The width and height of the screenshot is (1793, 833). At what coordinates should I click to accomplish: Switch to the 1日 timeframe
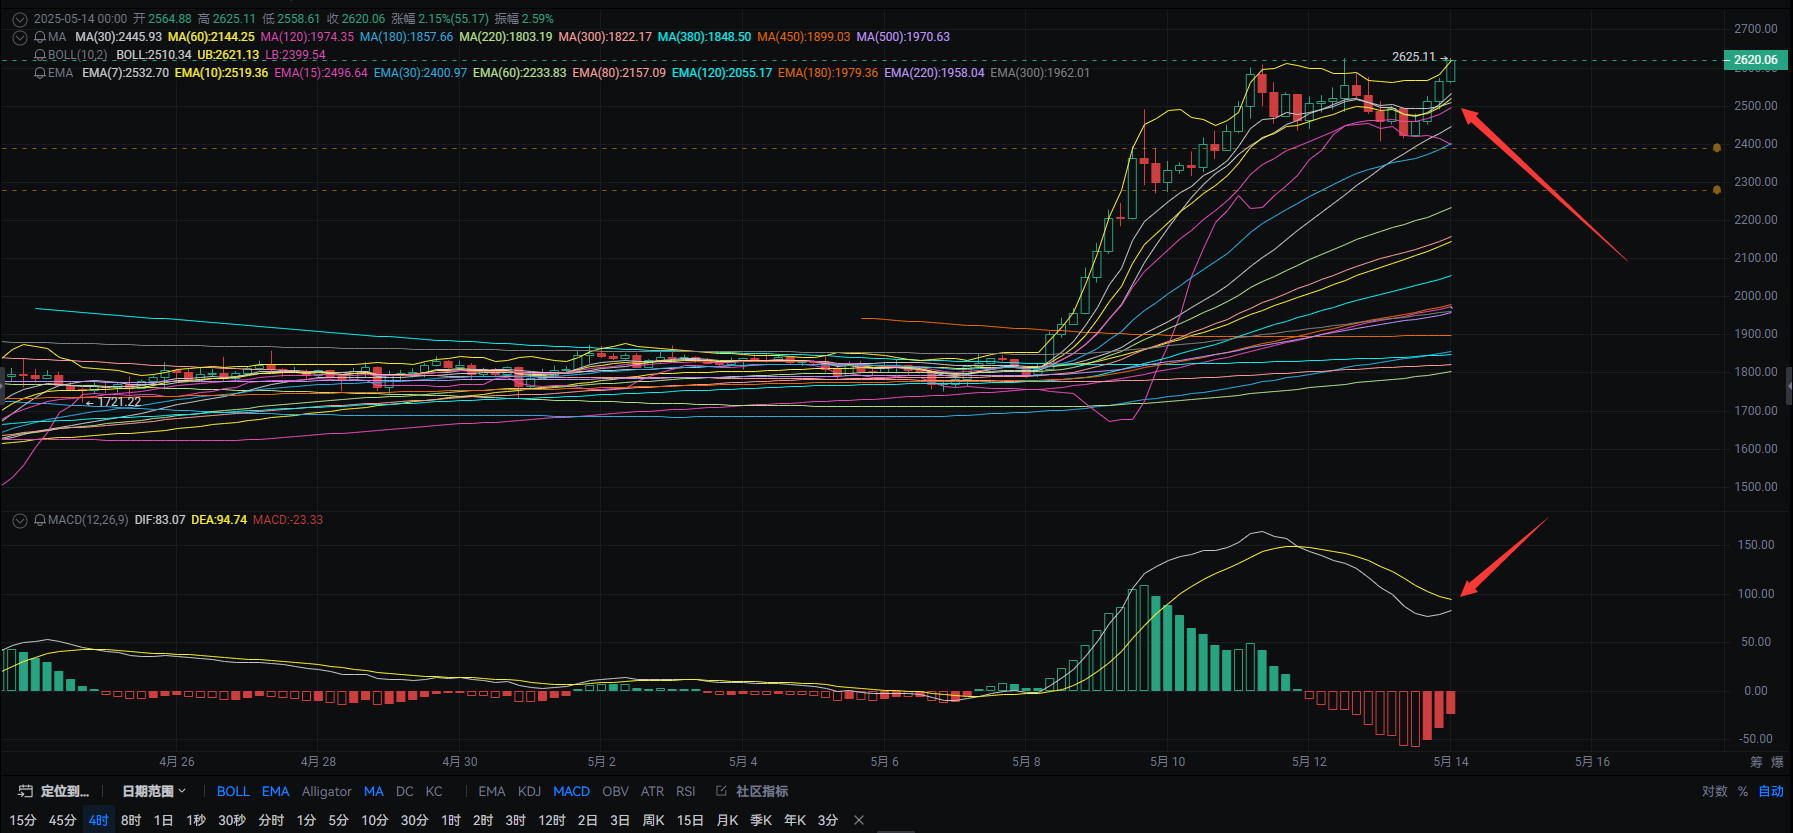[163, 820]
